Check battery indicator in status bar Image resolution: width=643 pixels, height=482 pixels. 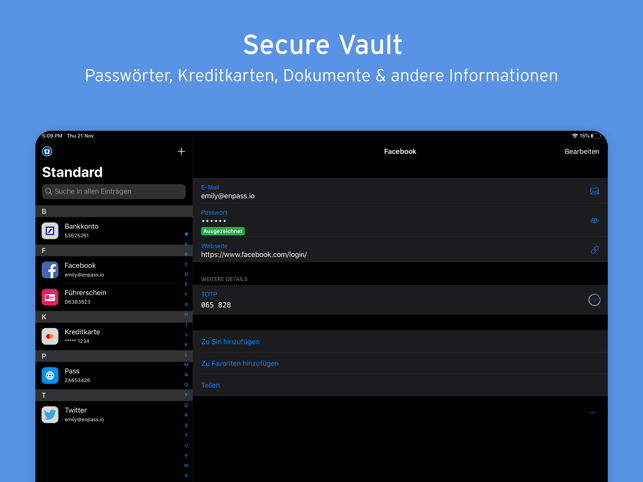(595, 136)
